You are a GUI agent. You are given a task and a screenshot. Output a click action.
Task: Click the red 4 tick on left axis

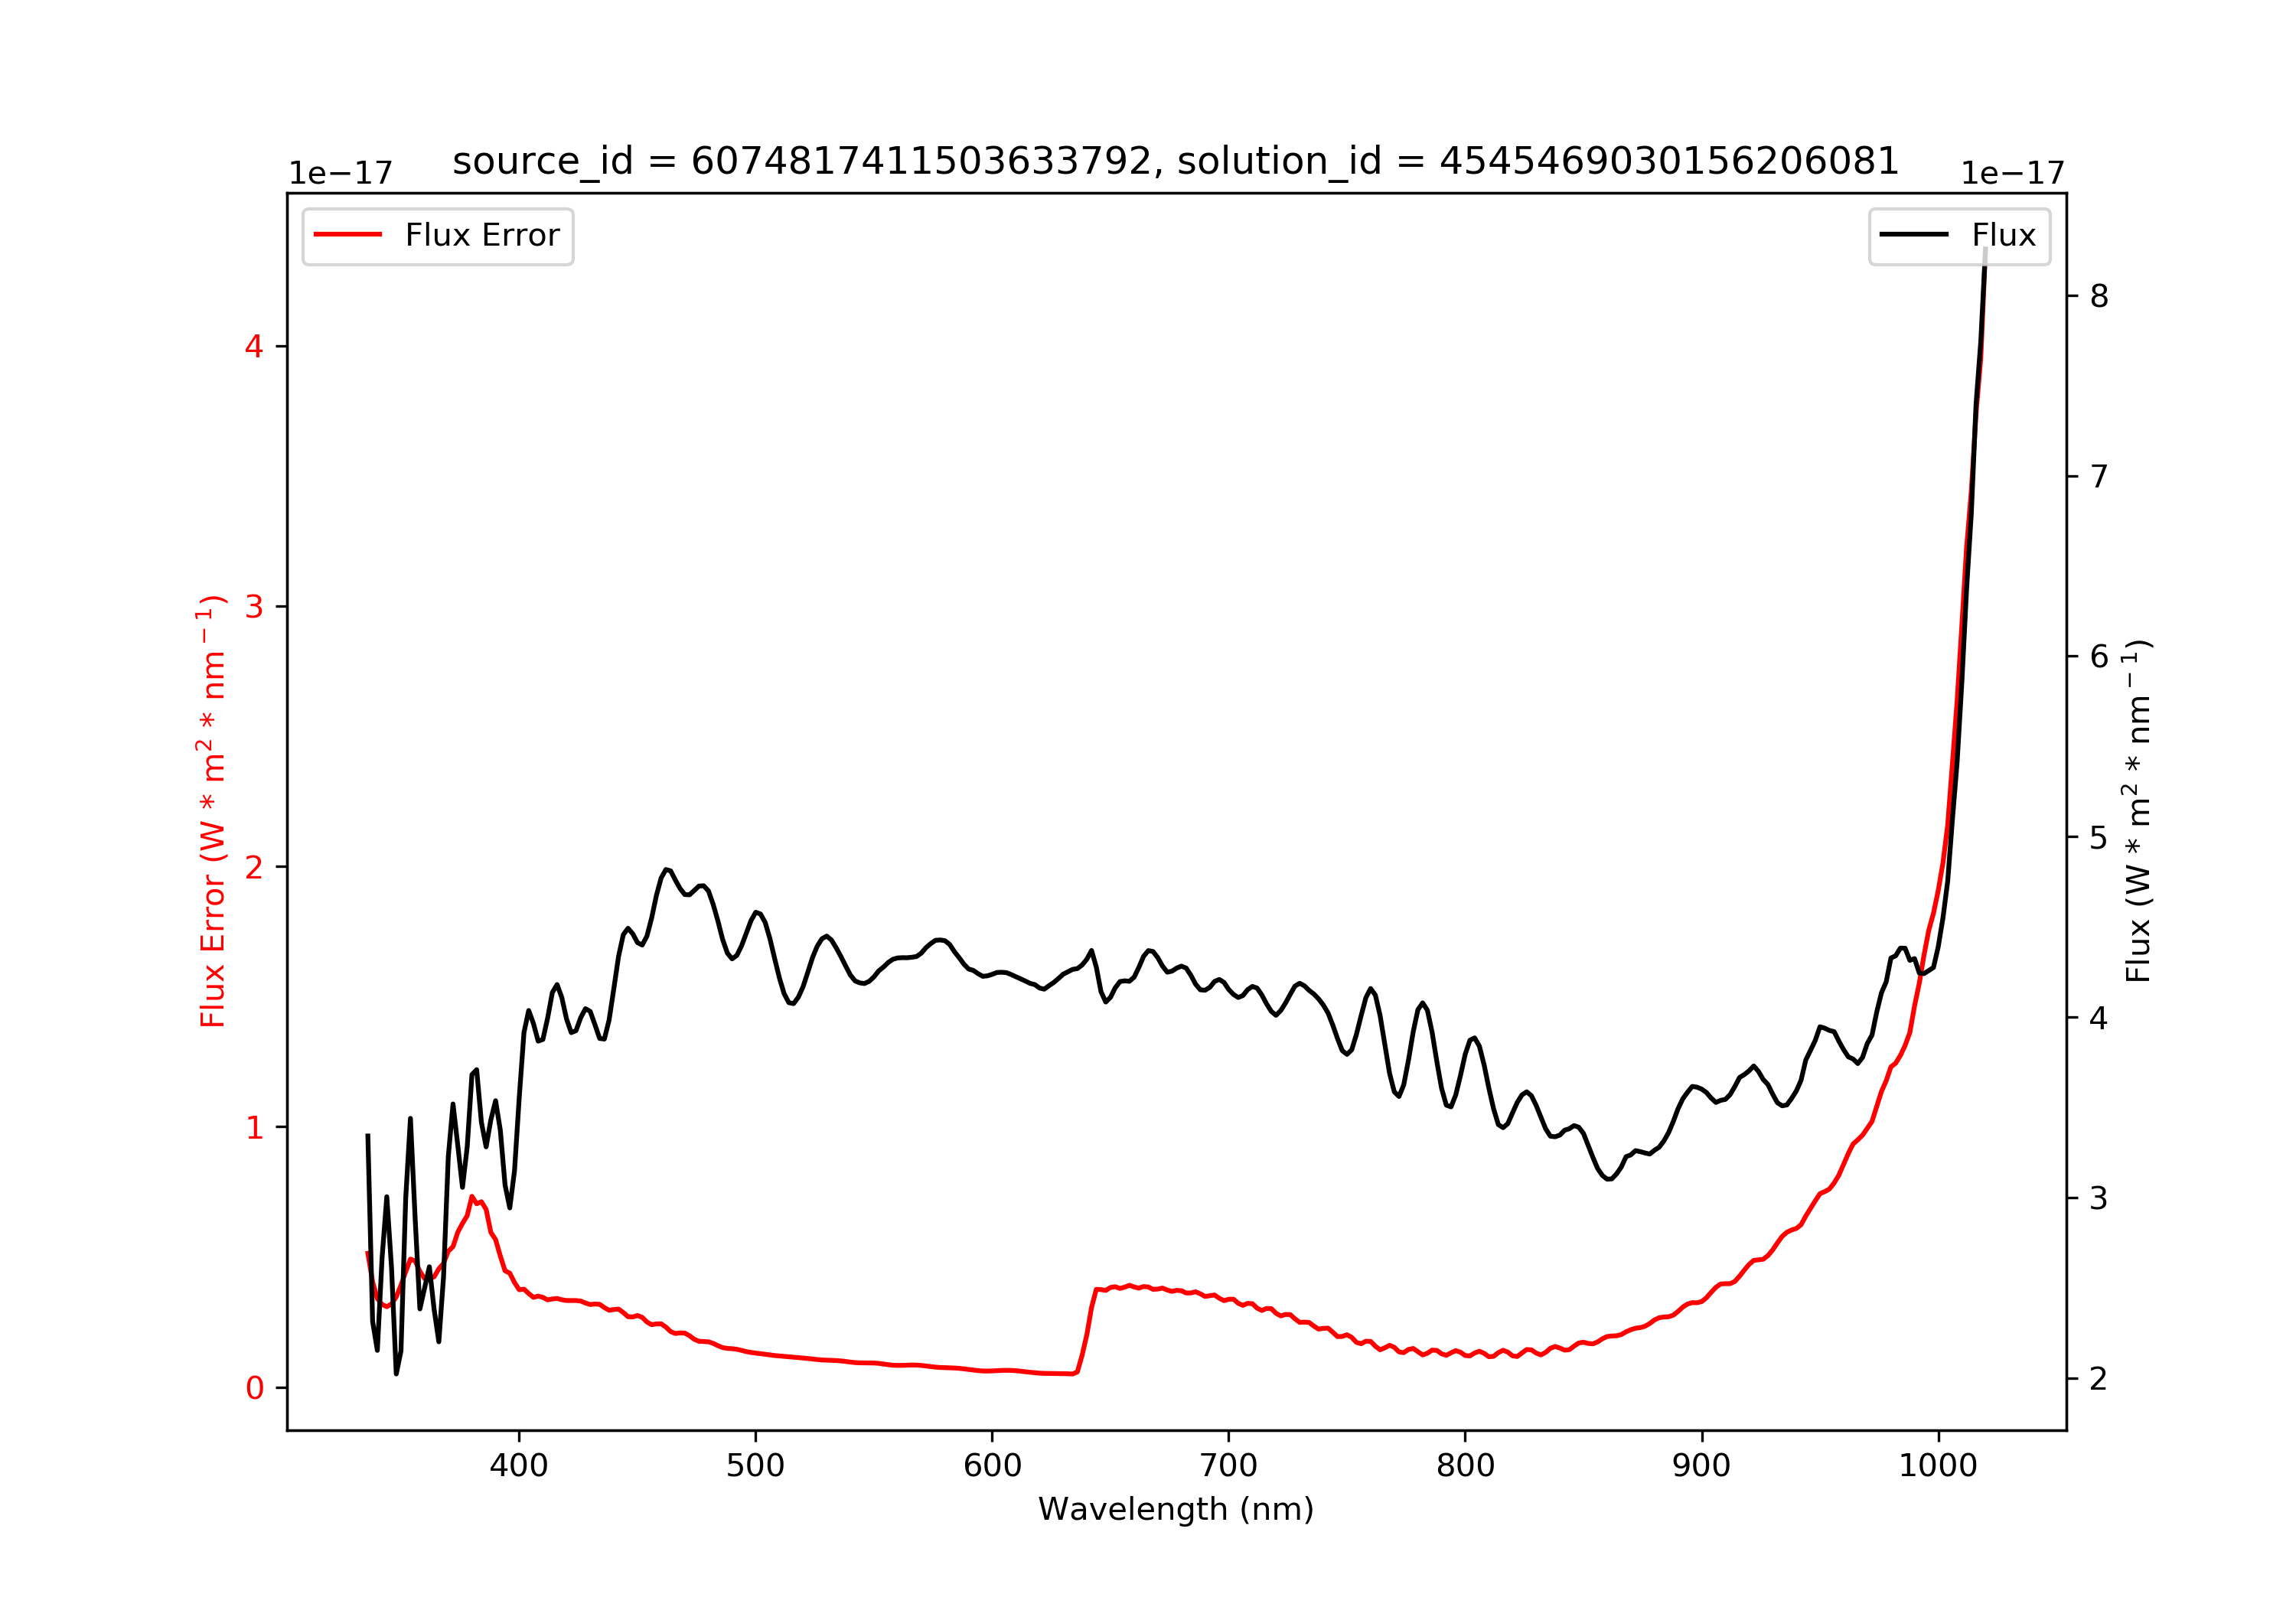(254, 347)
